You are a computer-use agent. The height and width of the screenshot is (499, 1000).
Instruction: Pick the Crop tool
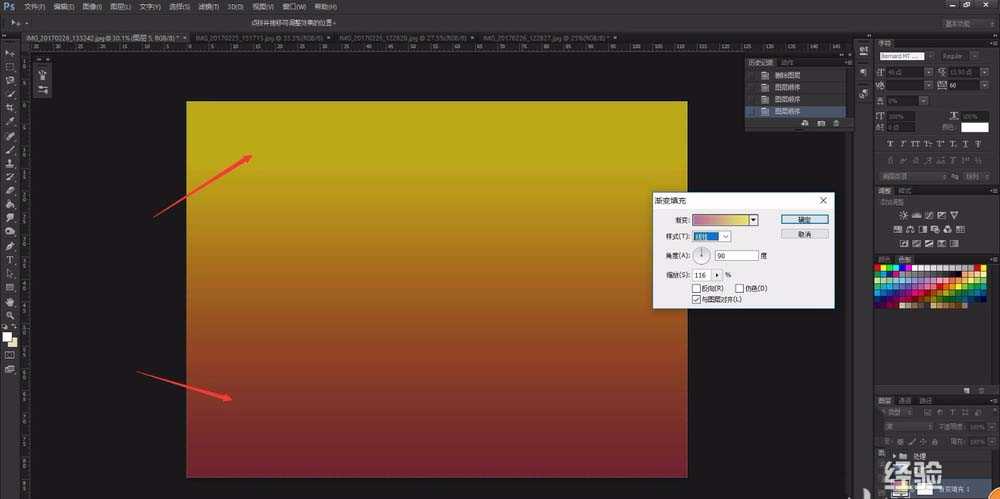pos(10,107)
